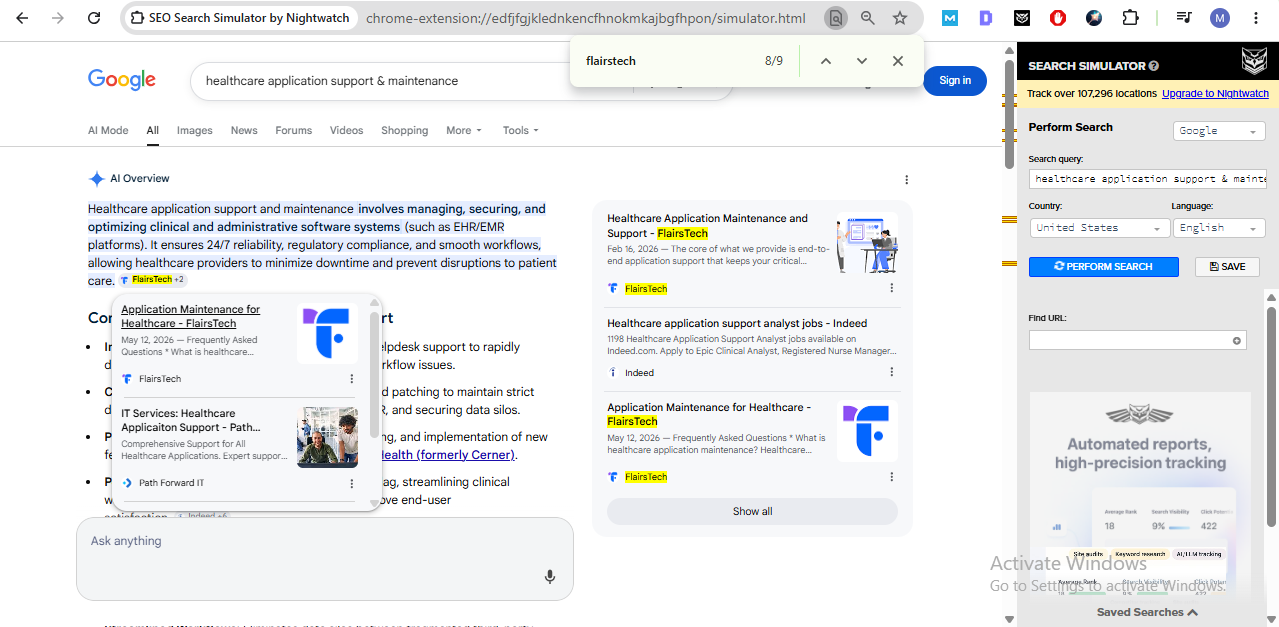This screenshot has height=627, width=1279.
Task: Click the simulator Search query field
Action: (1148, 179)
